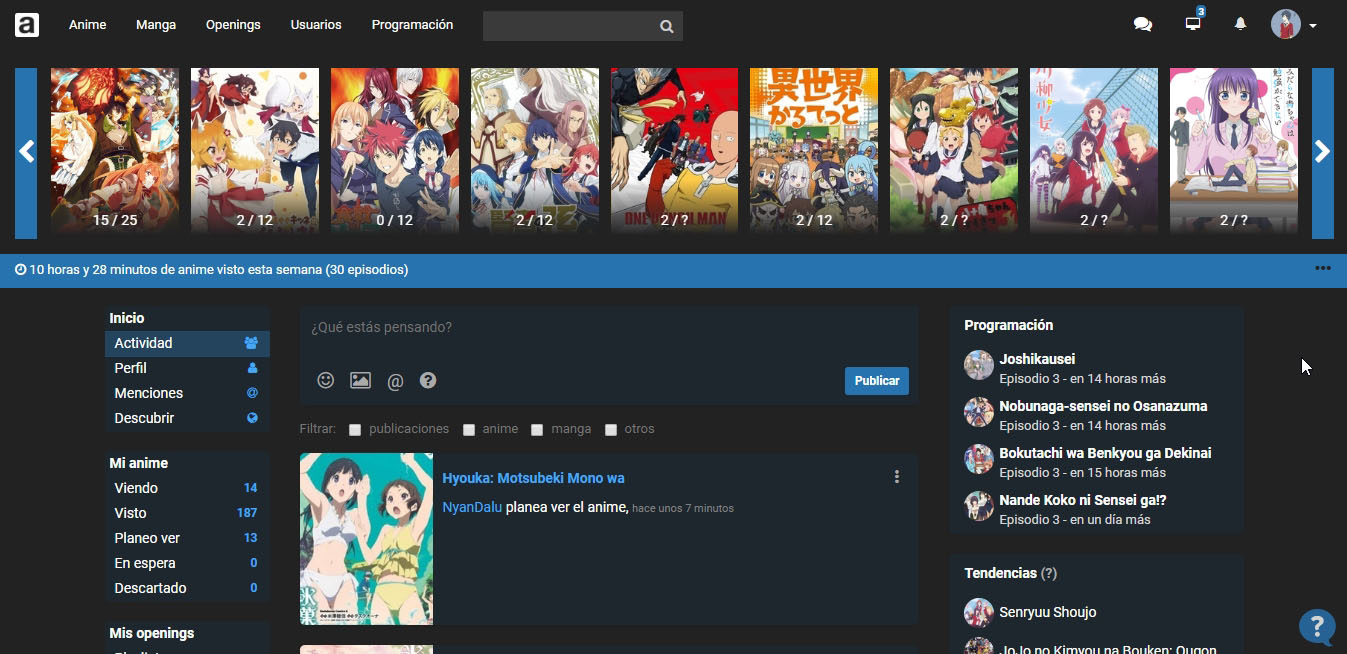Open NyanDalu's profile link

pos(472,507)
